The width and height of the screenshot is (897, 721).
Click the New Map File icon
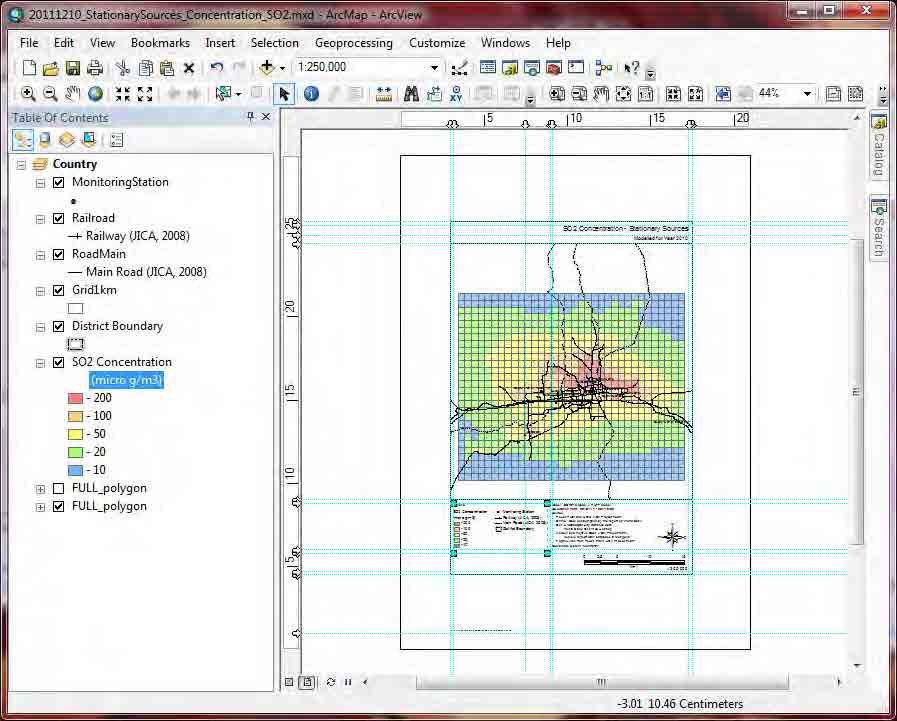pyautogui.click(x=29, y=68)
